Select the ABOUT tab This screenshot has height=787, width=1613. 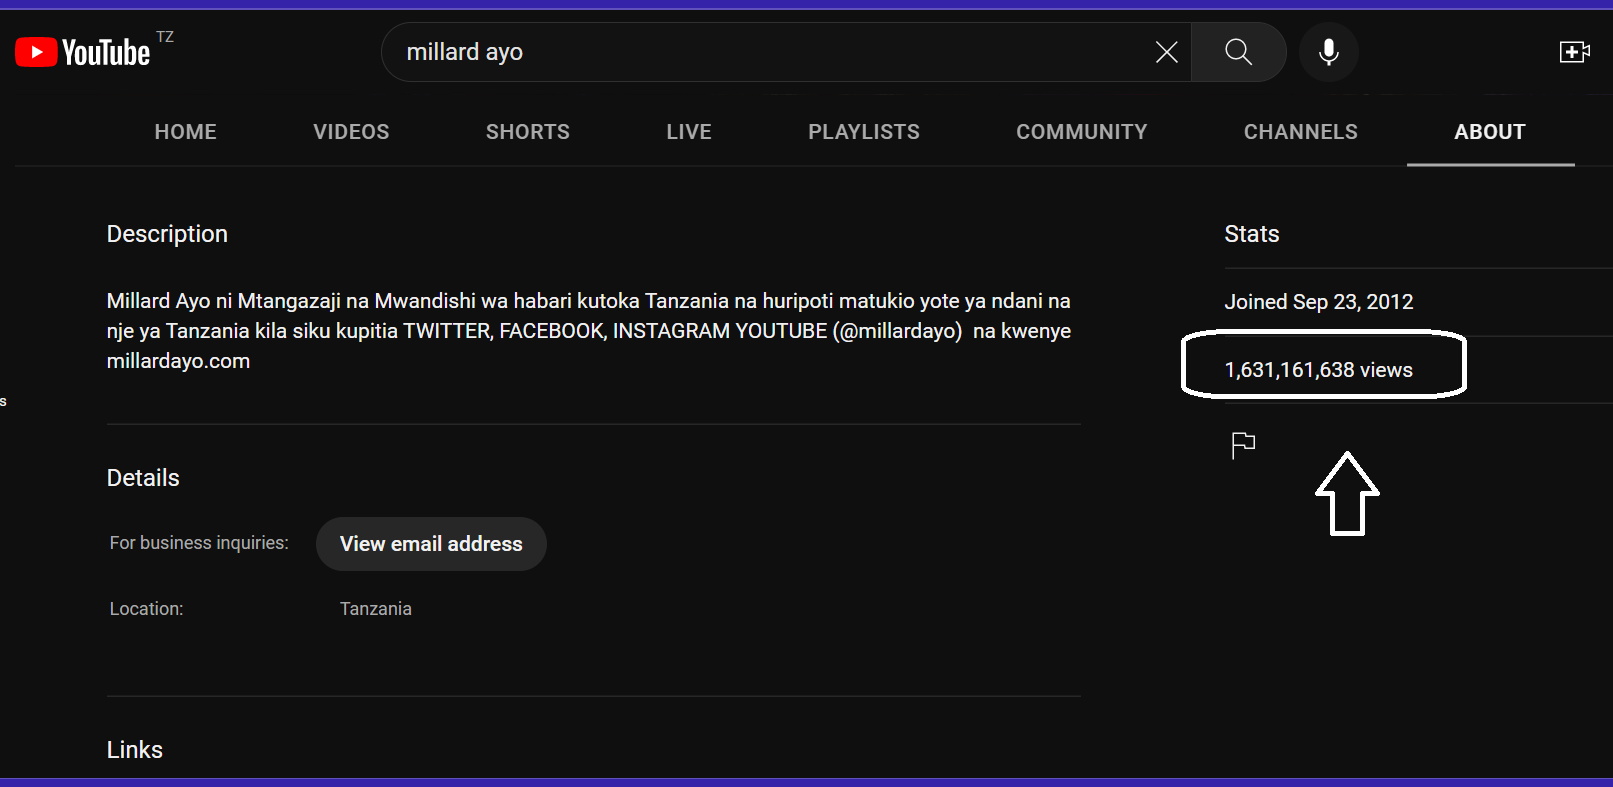[1490, 132]
